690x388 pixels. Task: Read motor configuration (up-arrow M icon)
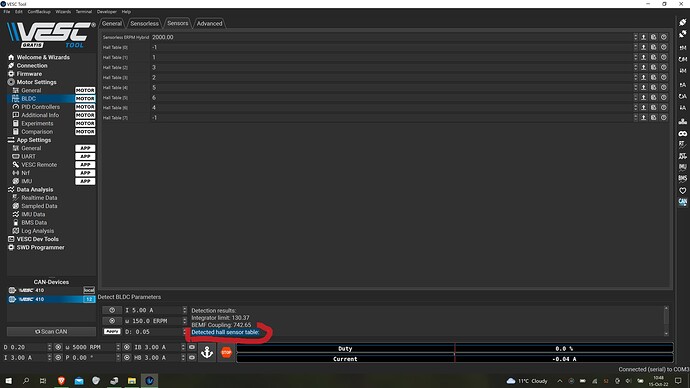click(683, 48)
